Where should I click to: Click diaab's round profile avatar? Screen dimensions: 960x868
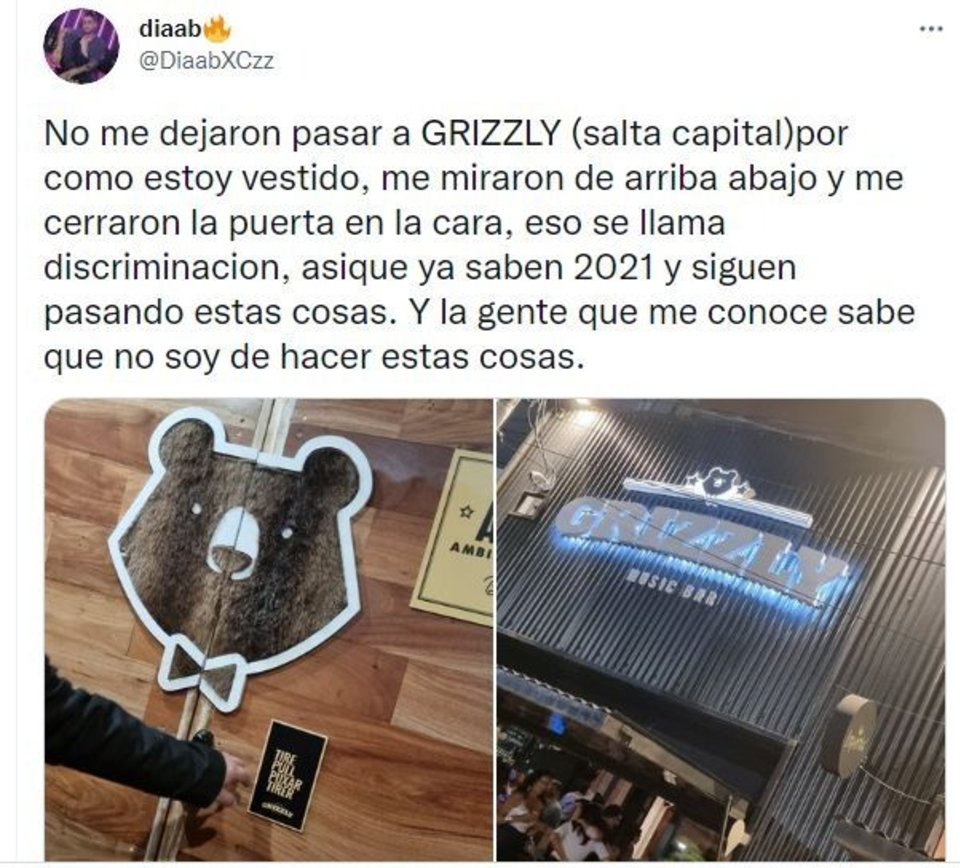click(81, 45)
